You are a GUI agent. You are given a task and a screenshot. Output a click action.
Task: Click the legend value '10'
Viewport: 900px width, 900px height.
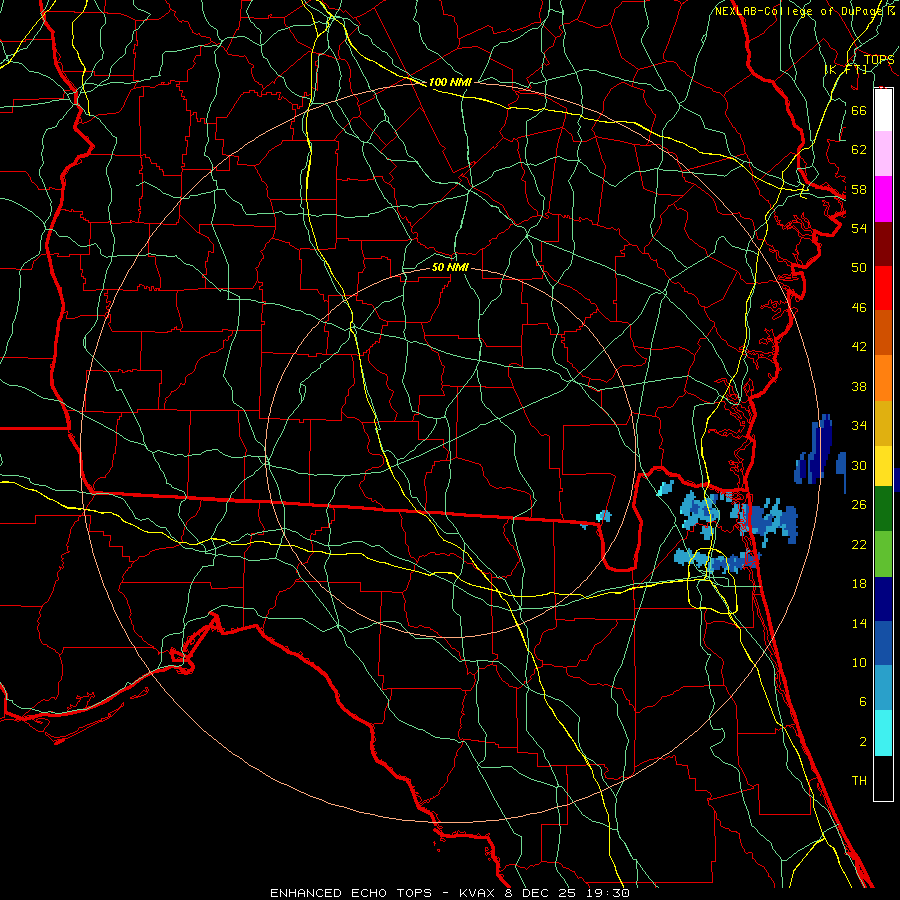tap(859, 662)
